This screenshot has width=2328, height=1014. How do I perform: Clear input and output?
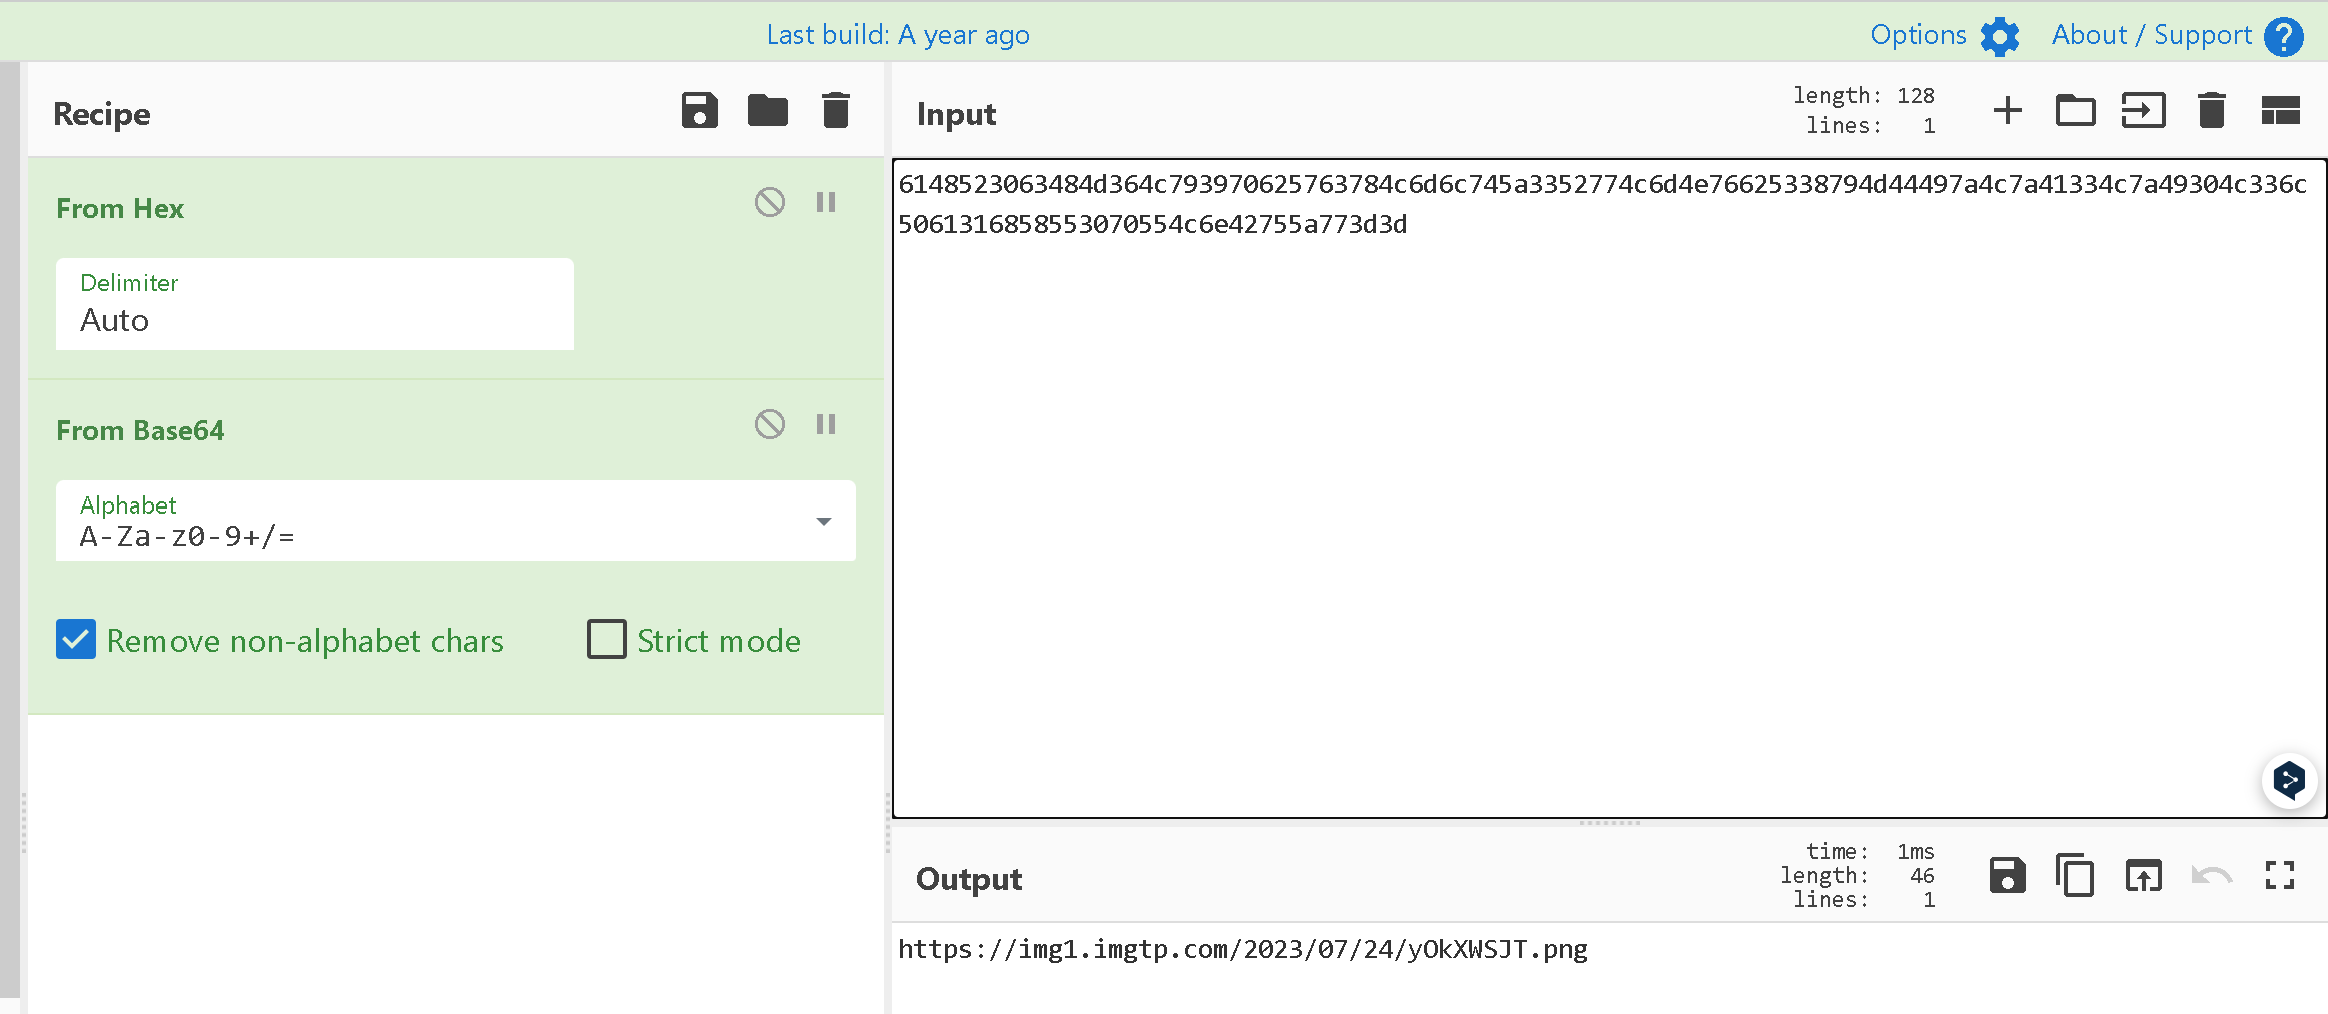2211,110
